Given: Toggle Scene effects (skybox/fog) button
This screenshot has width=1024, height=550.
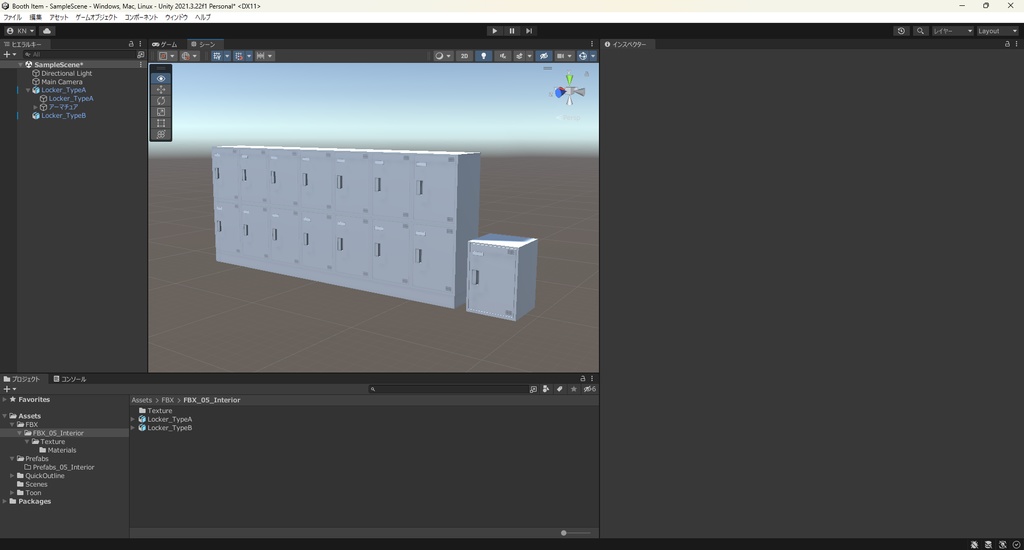Looking at the screenshot, I should tap(520, 56).
